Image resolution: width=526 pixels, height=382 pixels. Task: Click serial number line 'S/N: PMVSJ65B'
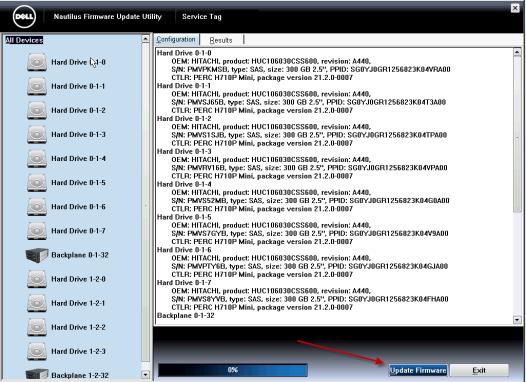tap(309, 102)
